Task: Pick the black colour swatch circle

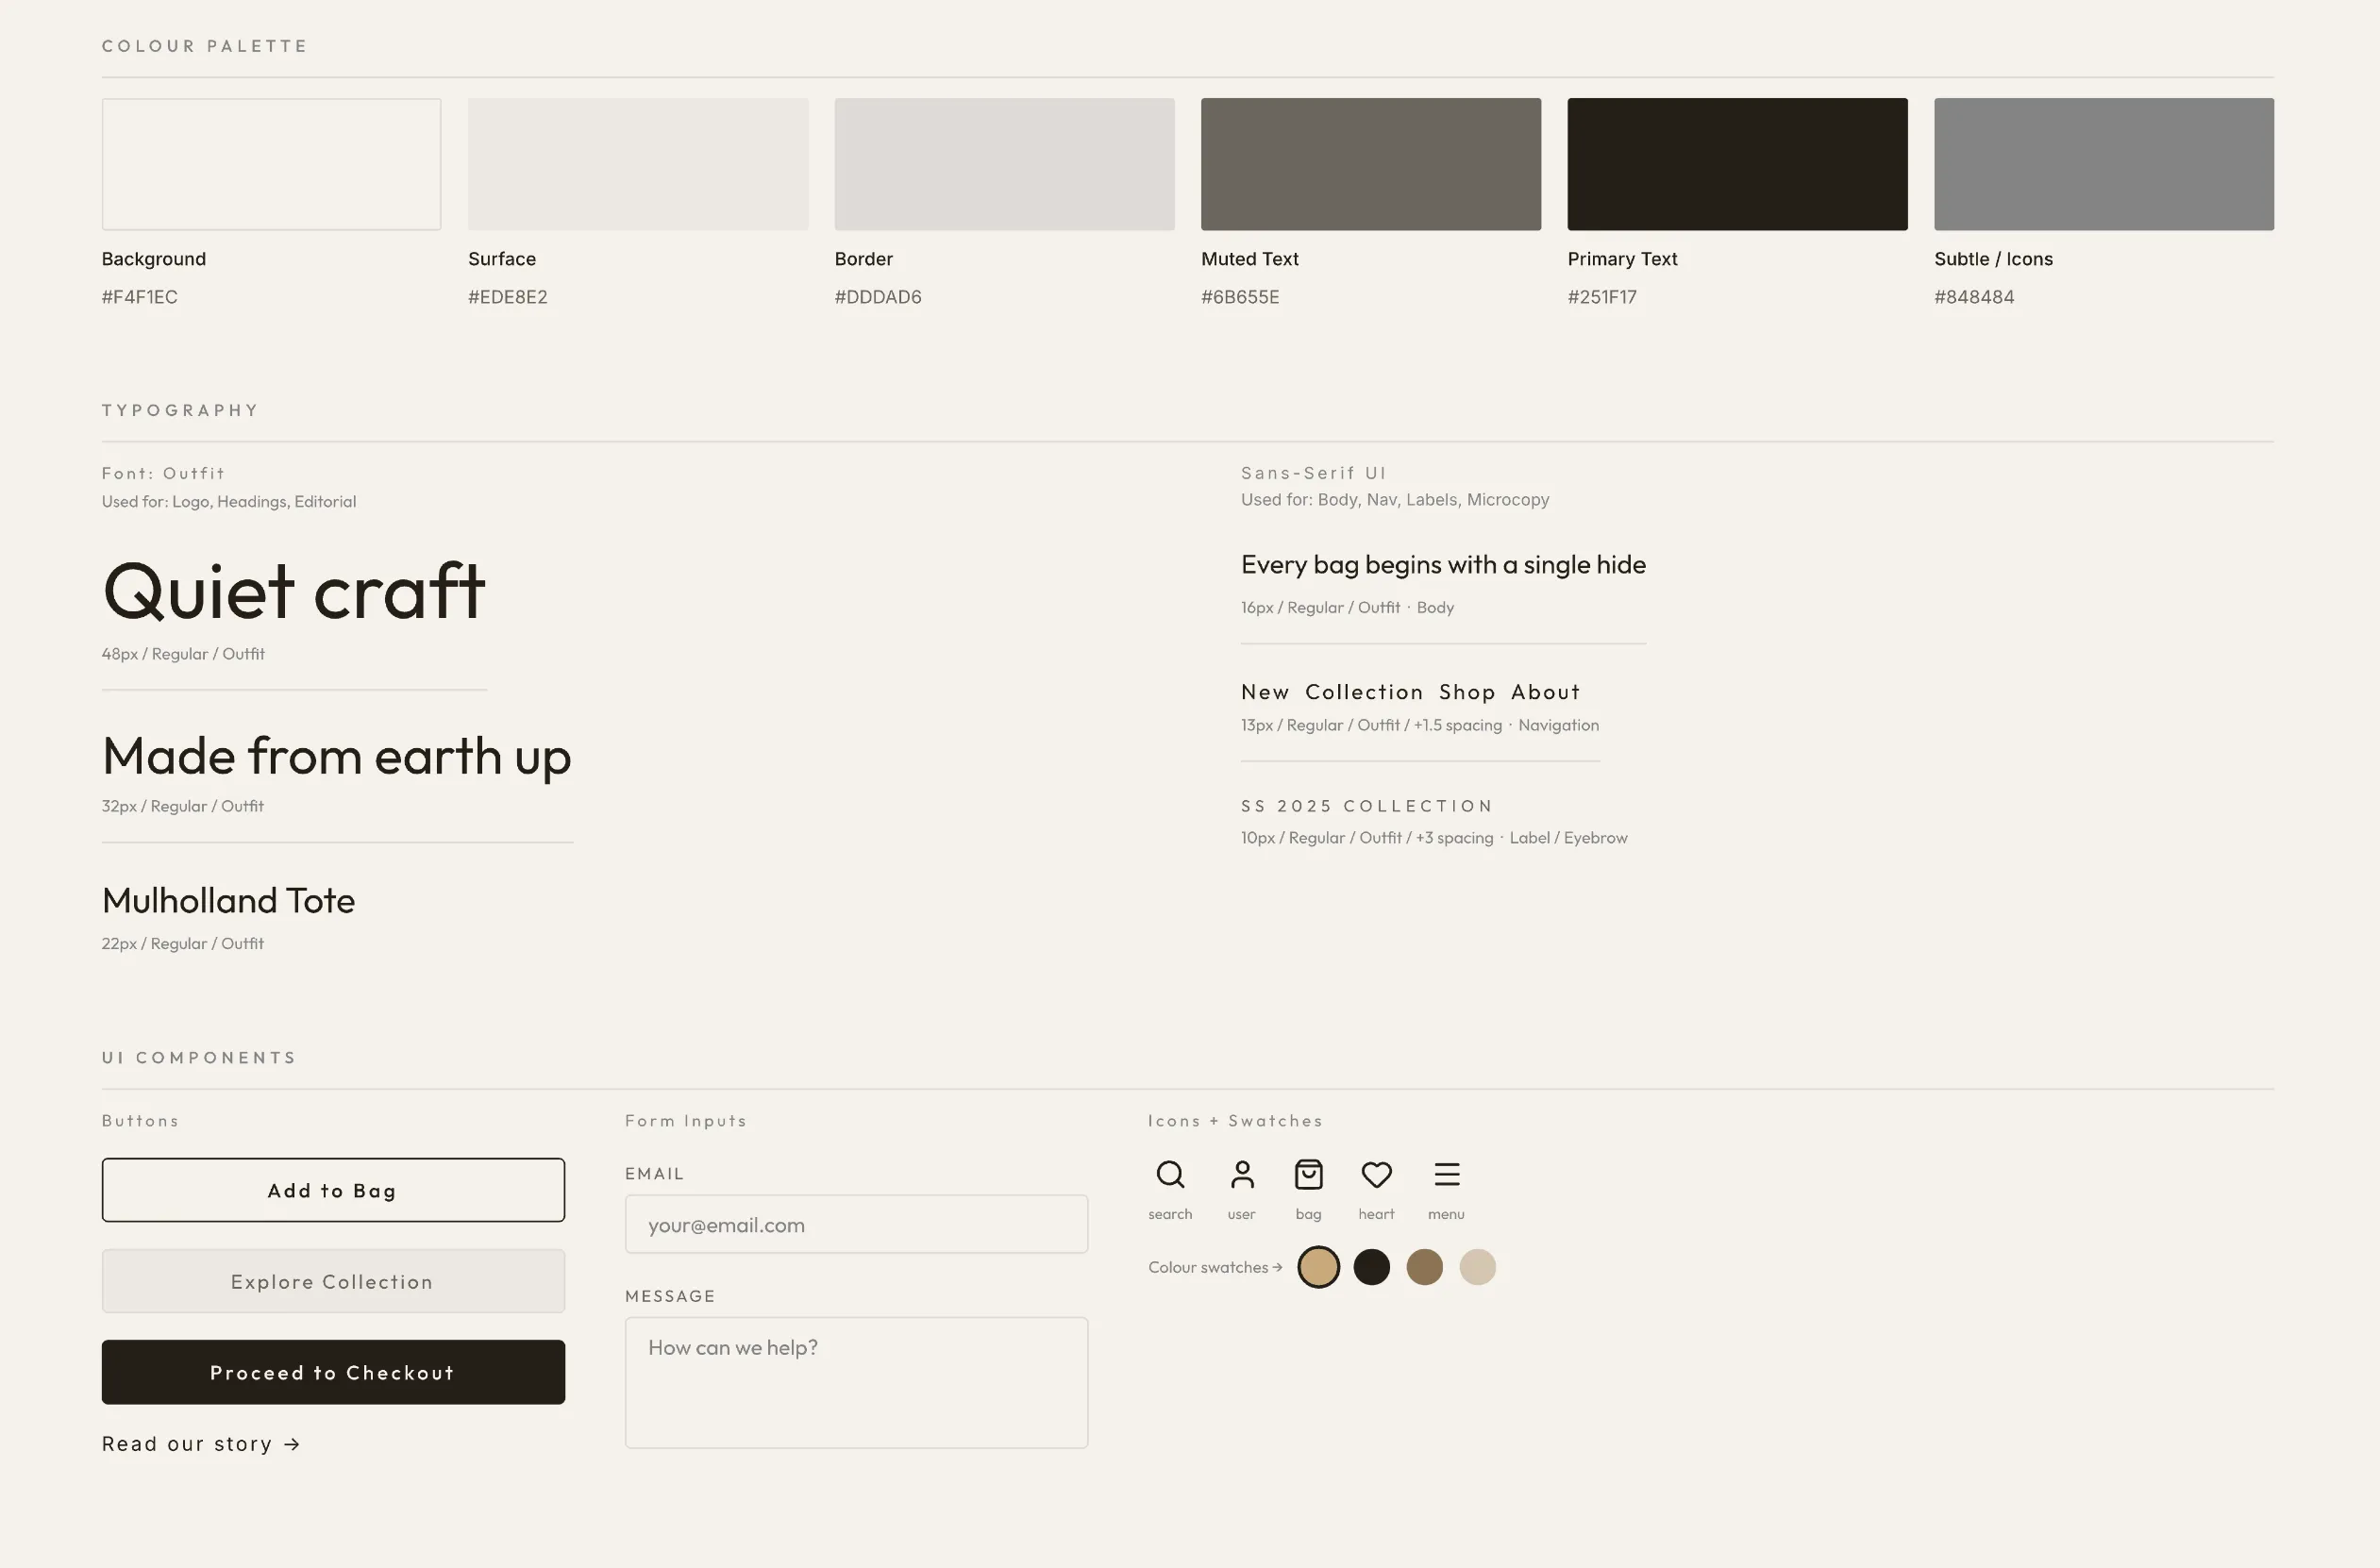Action: point(1372,1266)
